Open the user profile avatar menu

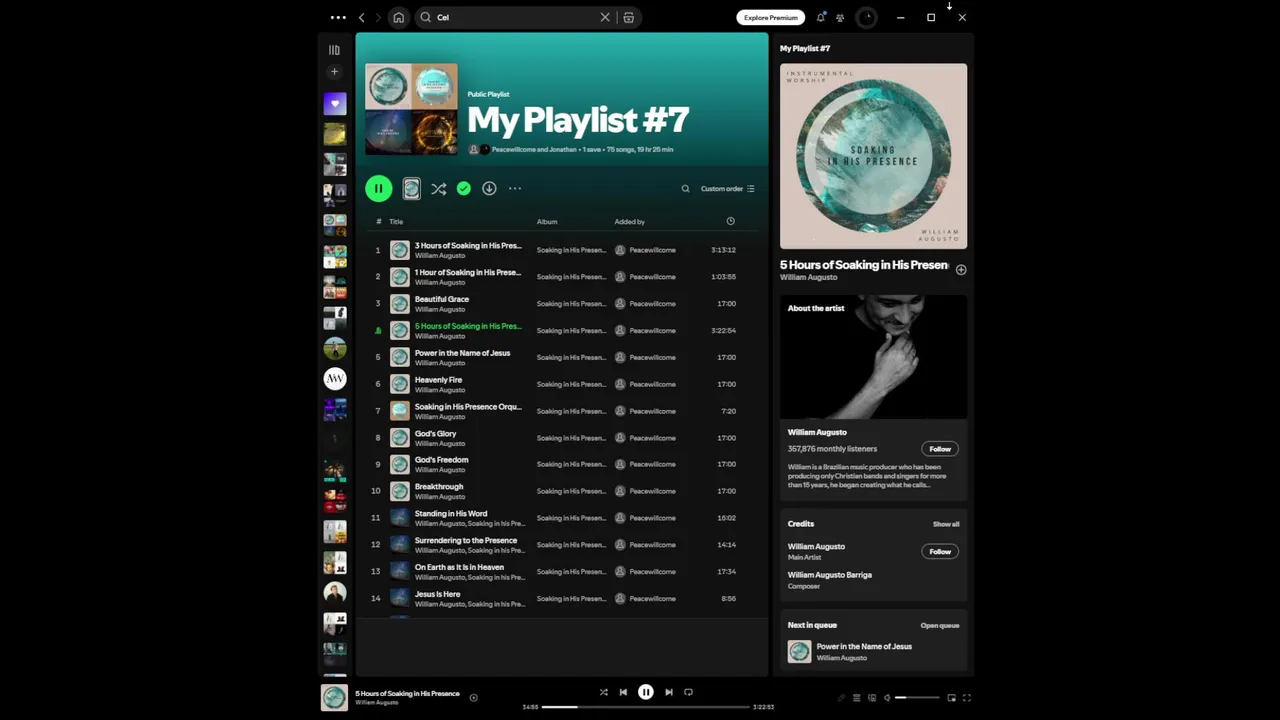[866, 17]
